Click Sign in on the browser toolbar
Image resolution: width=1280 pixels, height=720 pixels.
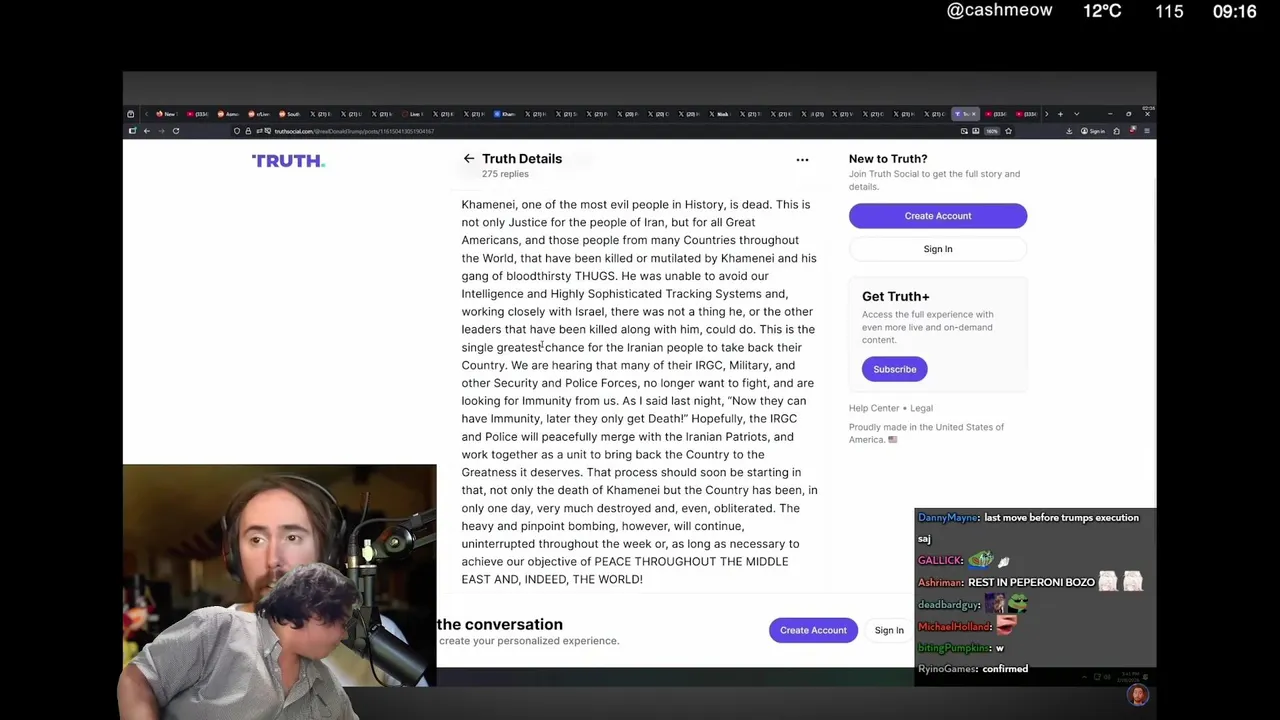click(x=1092, y=131)
